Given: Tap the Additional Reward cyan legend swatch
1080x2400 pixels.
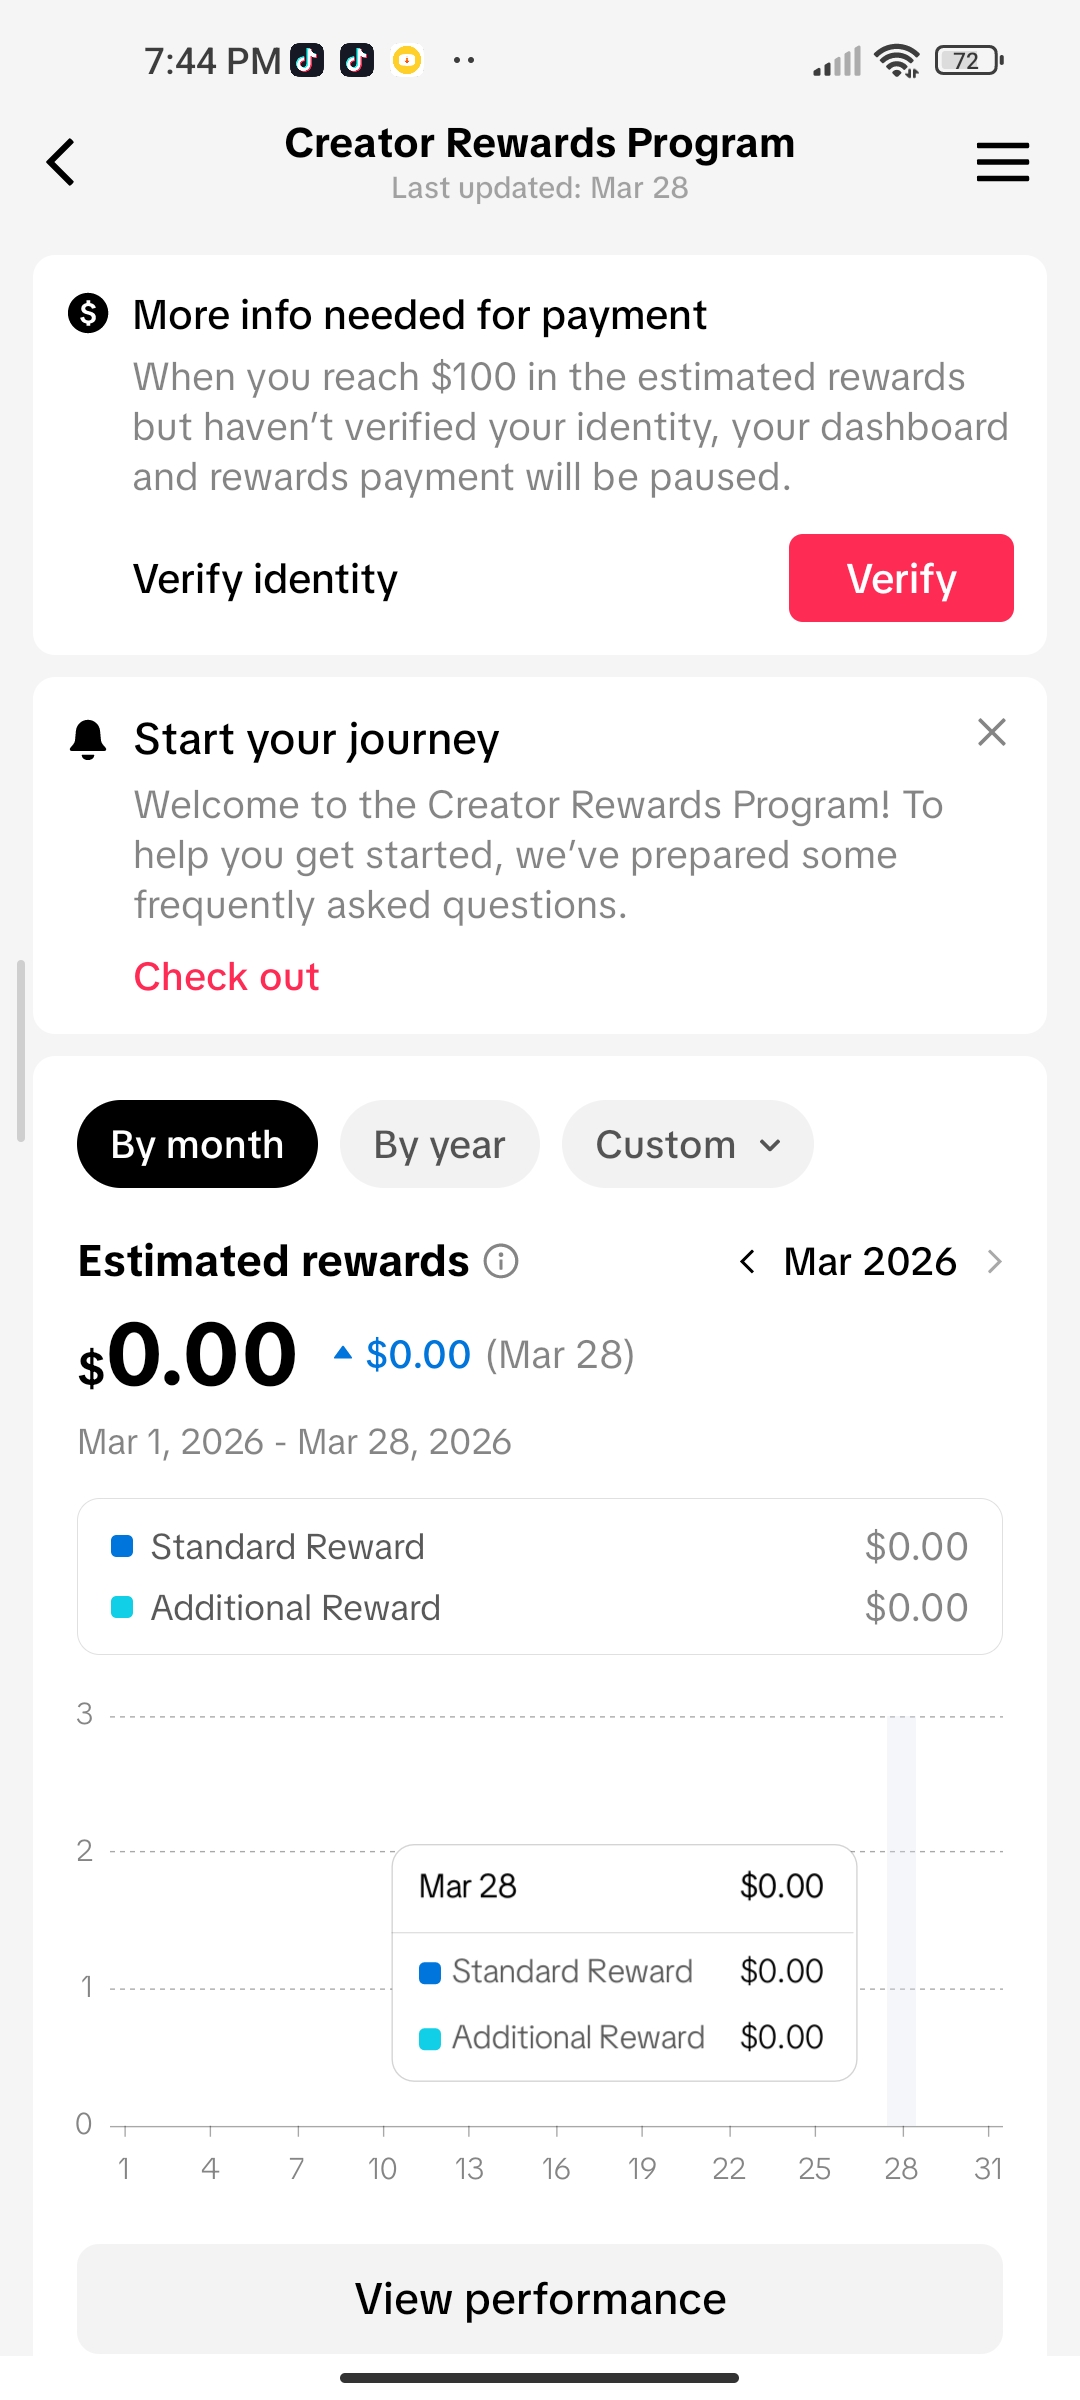Looking at the screenshot, I should tap(122, 1608).
